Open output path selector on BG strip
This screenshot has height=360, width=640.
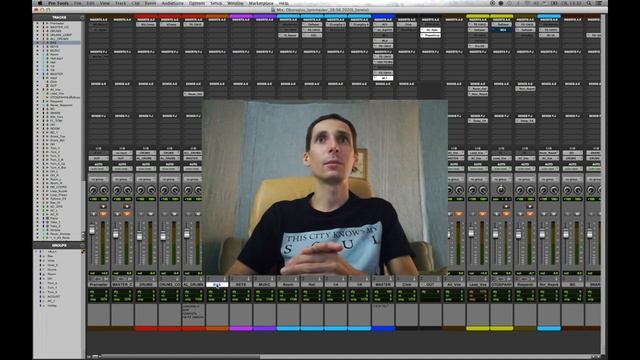[x=572, y=158]
